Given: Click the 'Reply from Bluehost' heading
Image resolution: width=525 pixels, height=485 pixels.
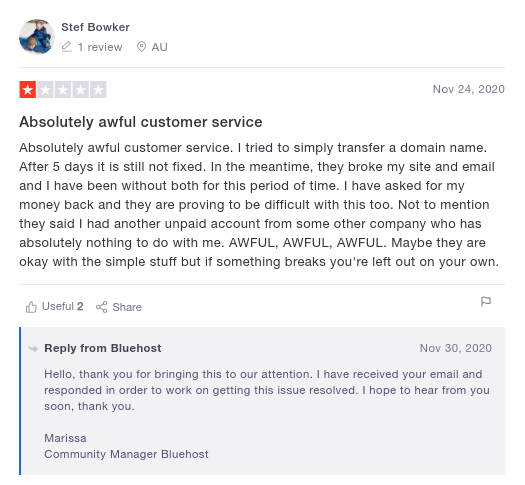Looking at the screenshot, I should click(x=103, y=348).
